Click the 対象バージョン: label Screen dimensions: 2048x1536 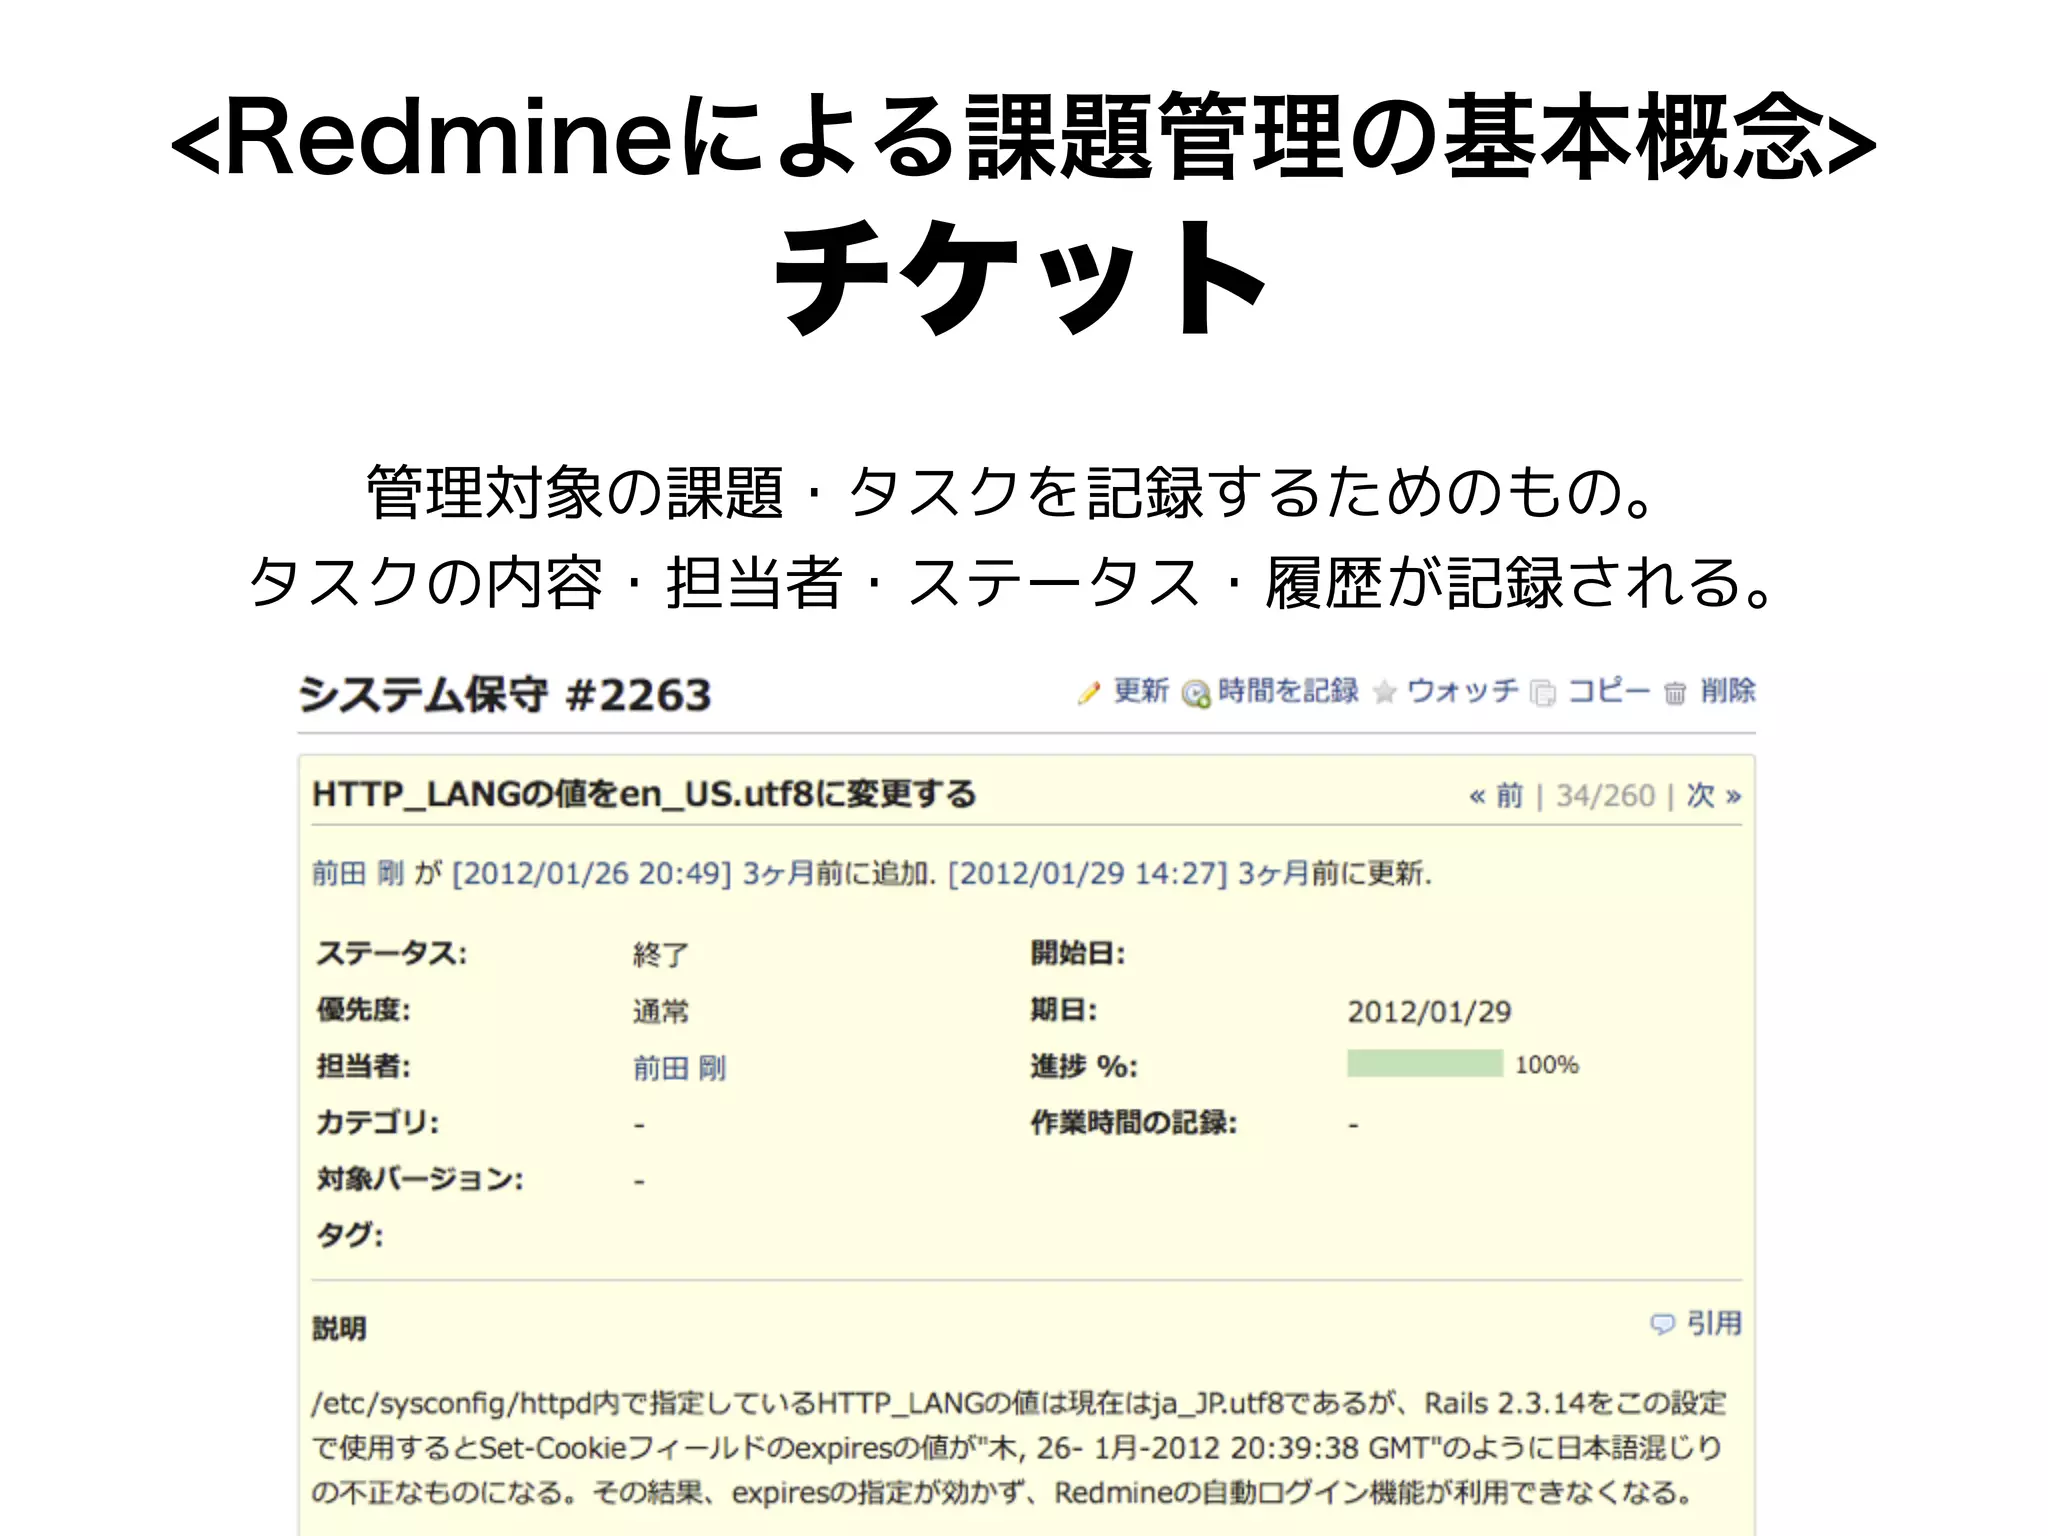(x=420, y=1179)
